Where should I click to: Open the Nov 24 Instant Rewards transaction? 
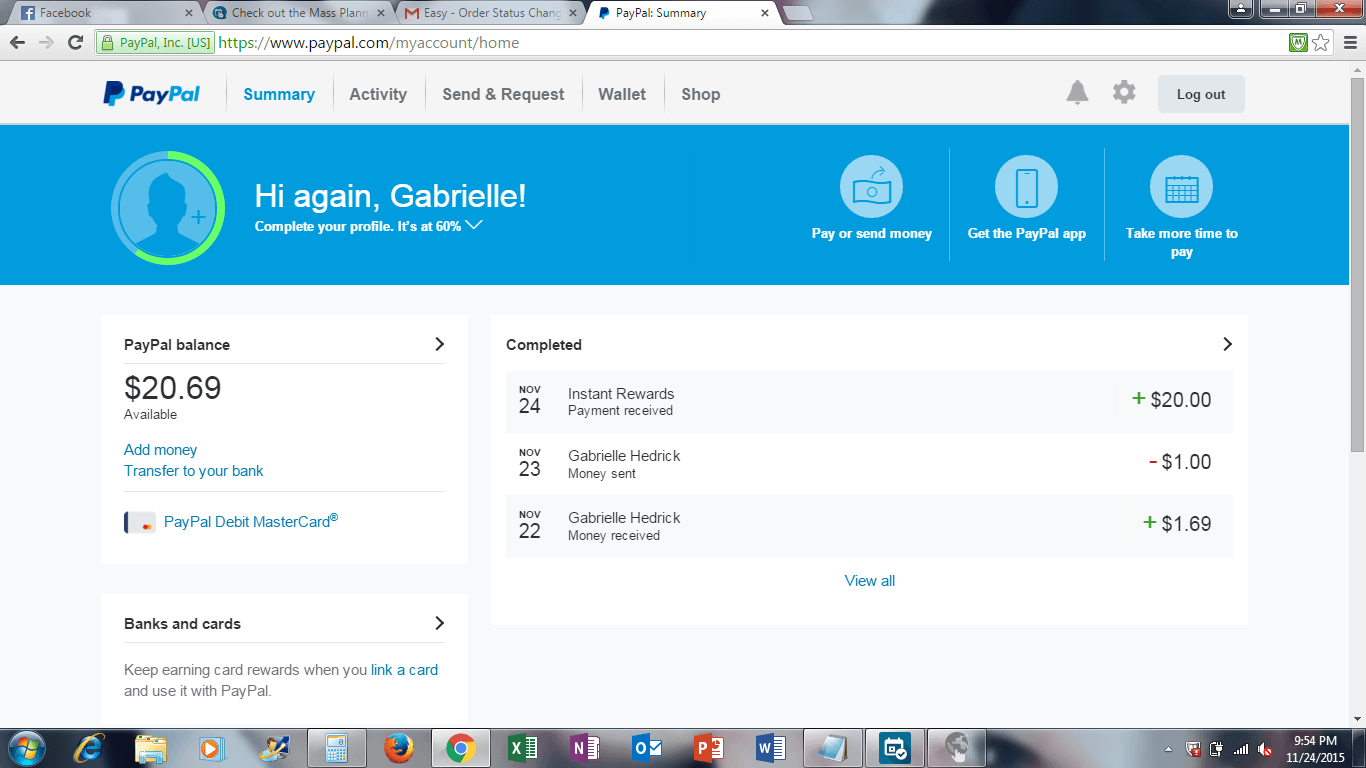(869, 402)
